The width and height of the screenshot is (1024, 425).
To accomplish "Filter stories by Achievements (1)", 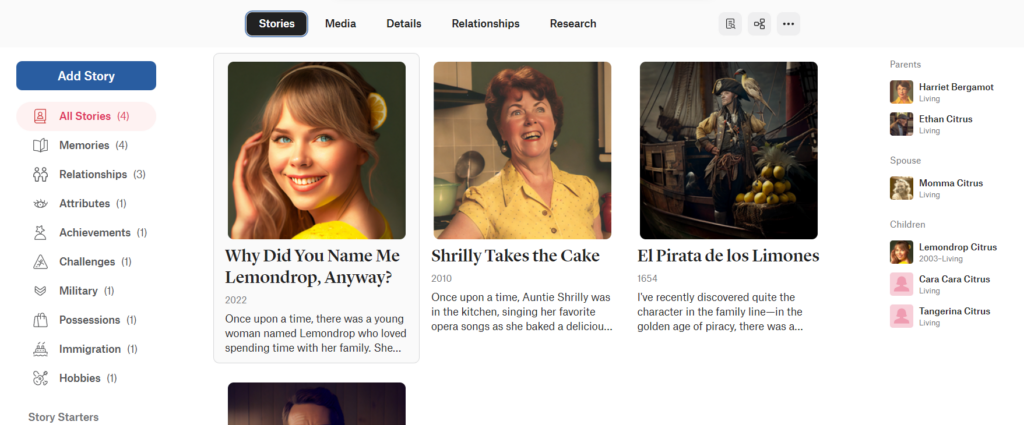I will coord(86,232).
